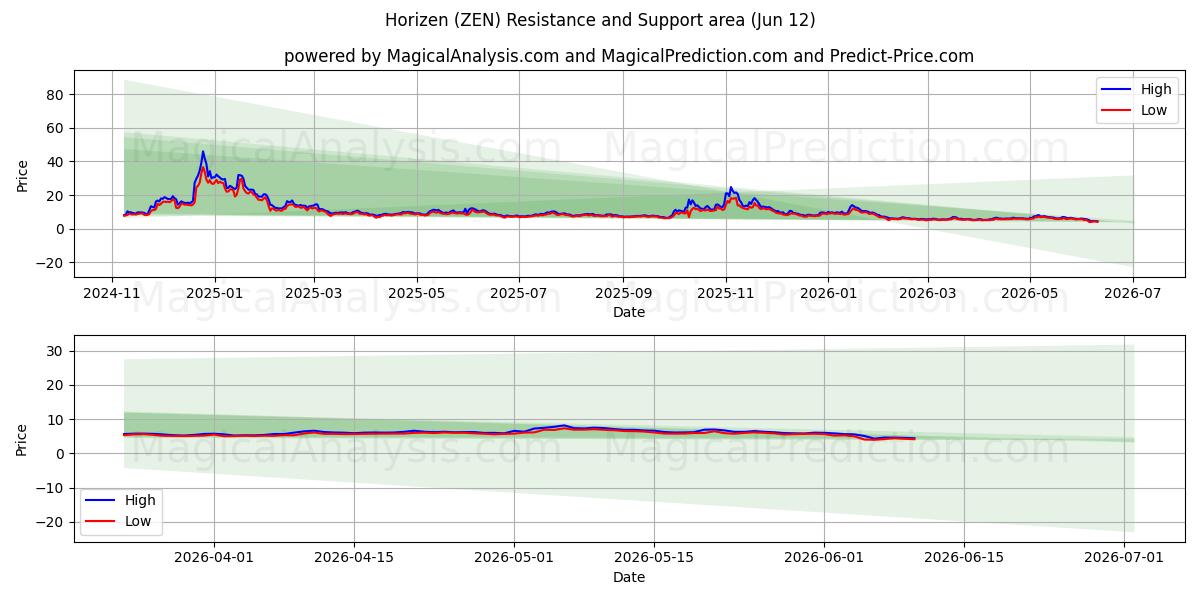Click the late-December 2024 price peak in top chart
This screenshot has width=1200, height=600.
click(x=203, y=152)
